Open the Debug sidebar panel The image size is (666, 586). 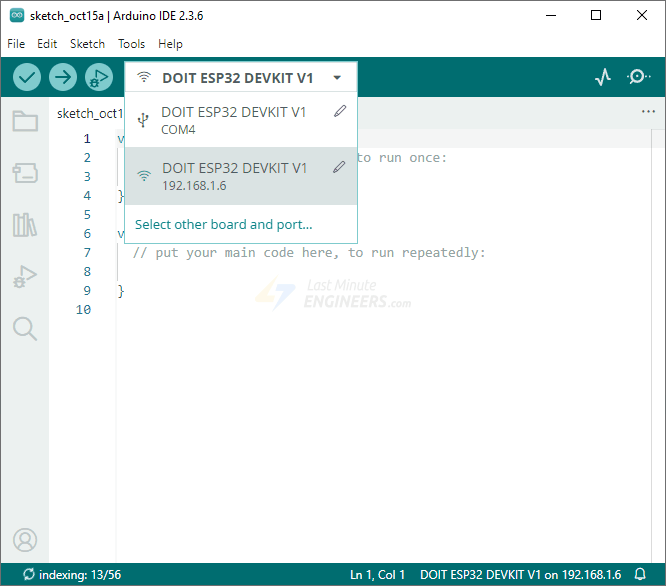pyautogui.click(x=25, y=276)
